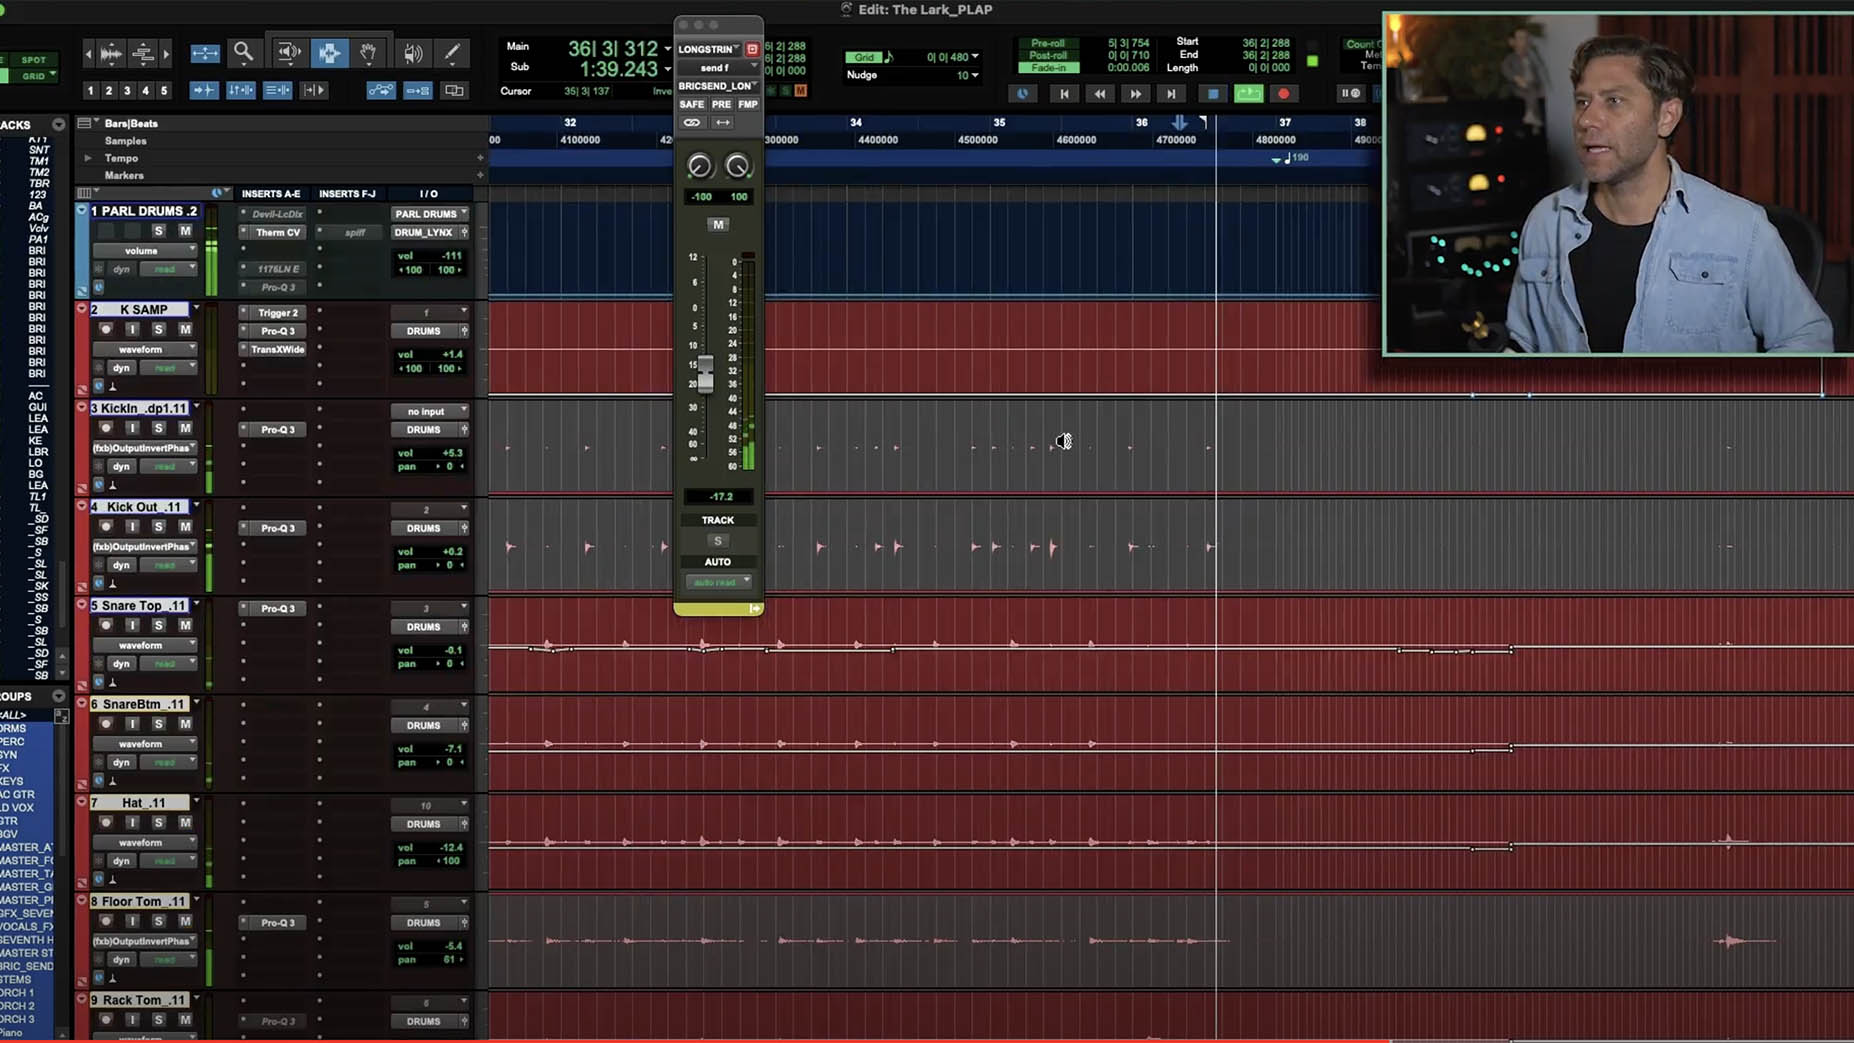
Task: Mute the K SAMP track
Action: [x=185, y=329]
